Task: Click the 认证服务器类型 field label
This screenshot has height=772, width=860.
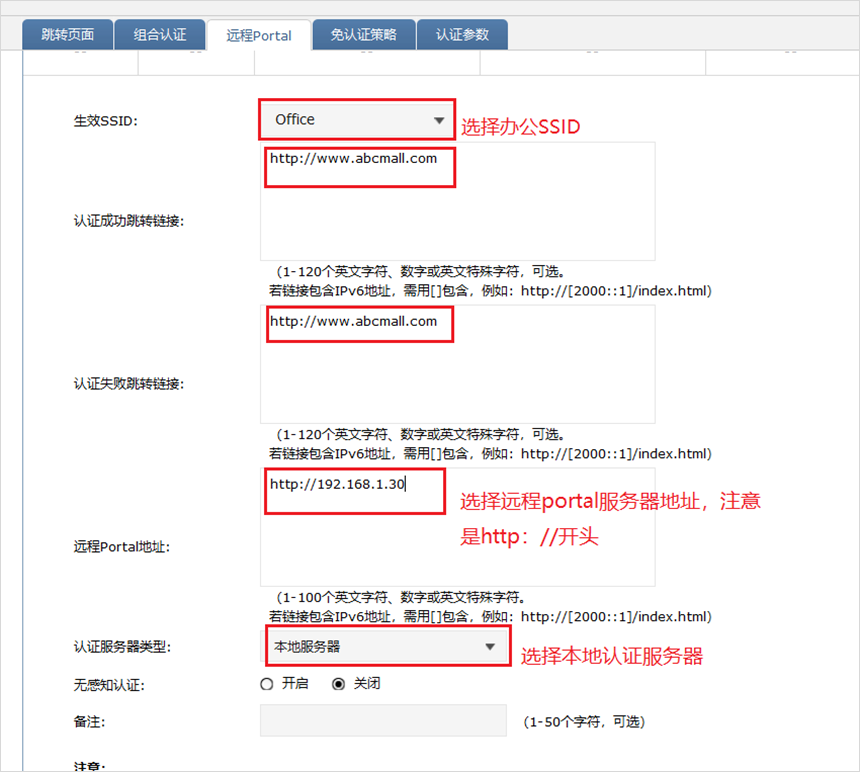Action: click(x=123, y=647)
